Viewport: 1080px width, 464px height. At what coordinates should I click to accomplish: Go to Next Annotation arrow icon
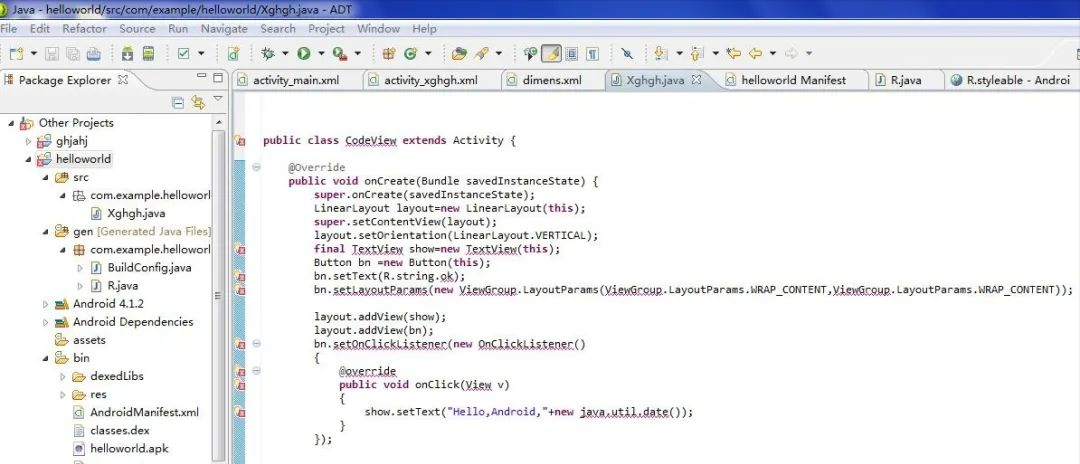click(x=661, y=53)
